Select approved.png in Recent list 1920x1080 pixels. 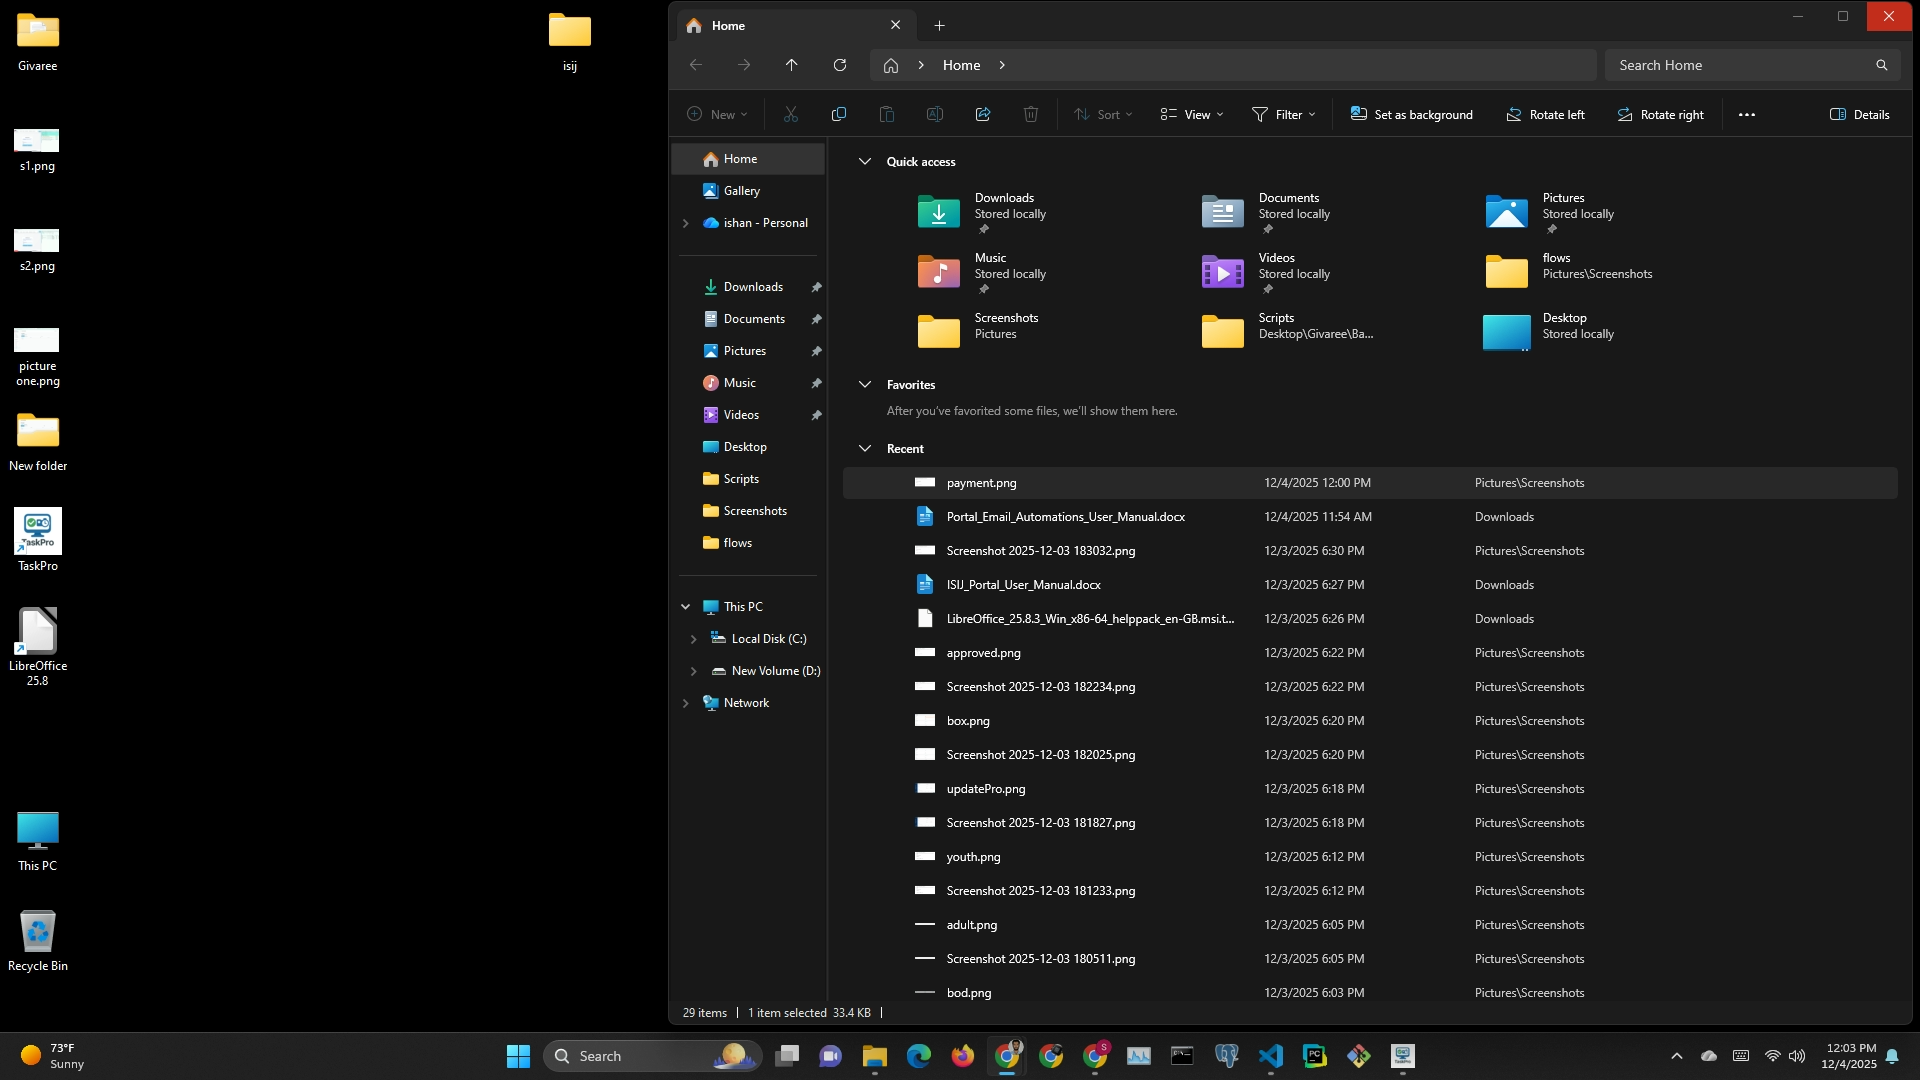tap(983, 653)
